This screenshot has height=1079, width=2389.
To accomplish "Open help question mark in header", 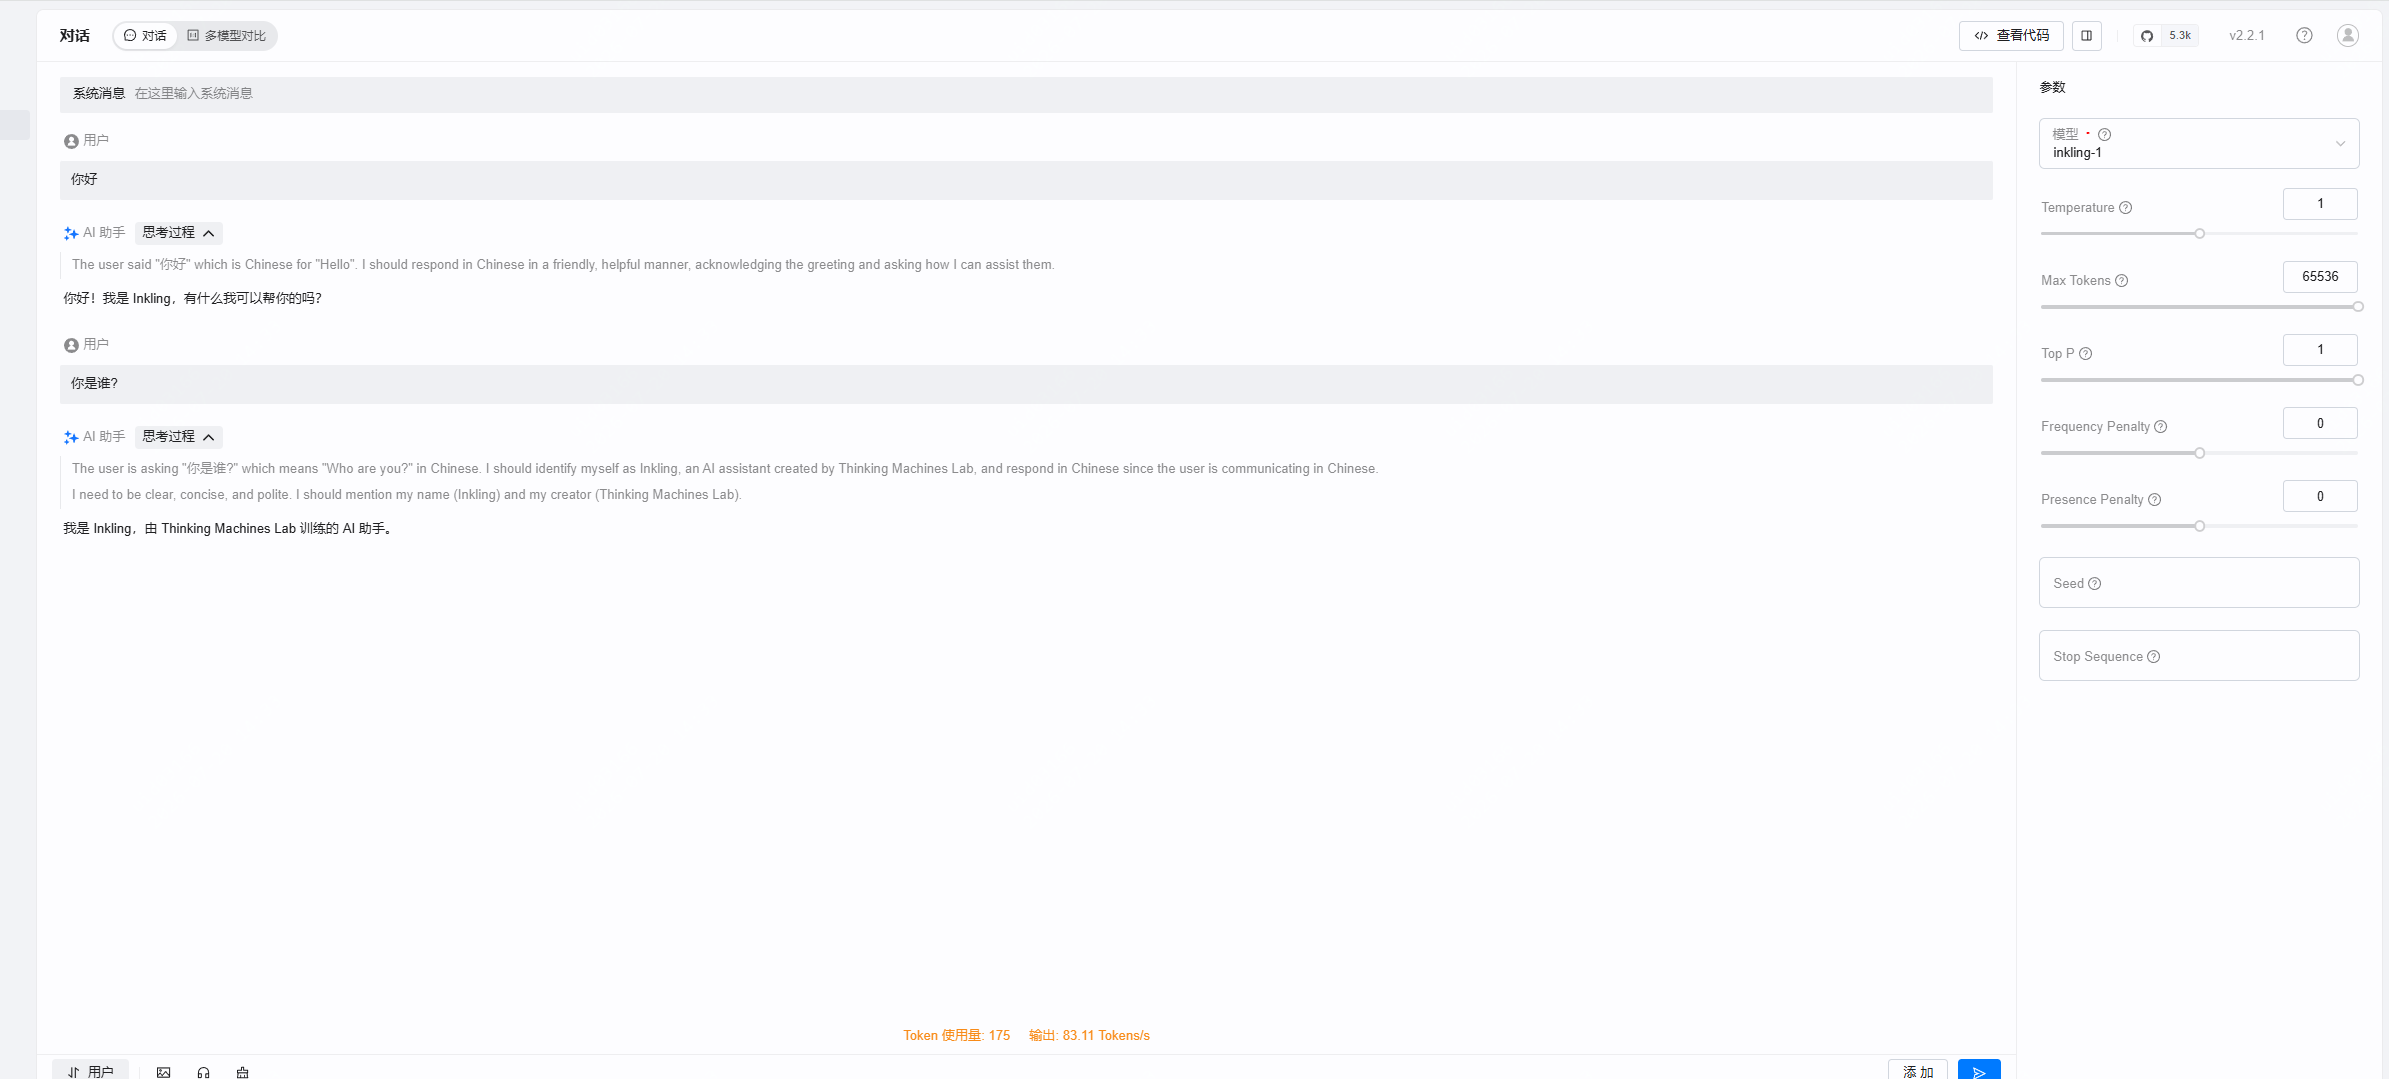I will [x=2304, y=36].
